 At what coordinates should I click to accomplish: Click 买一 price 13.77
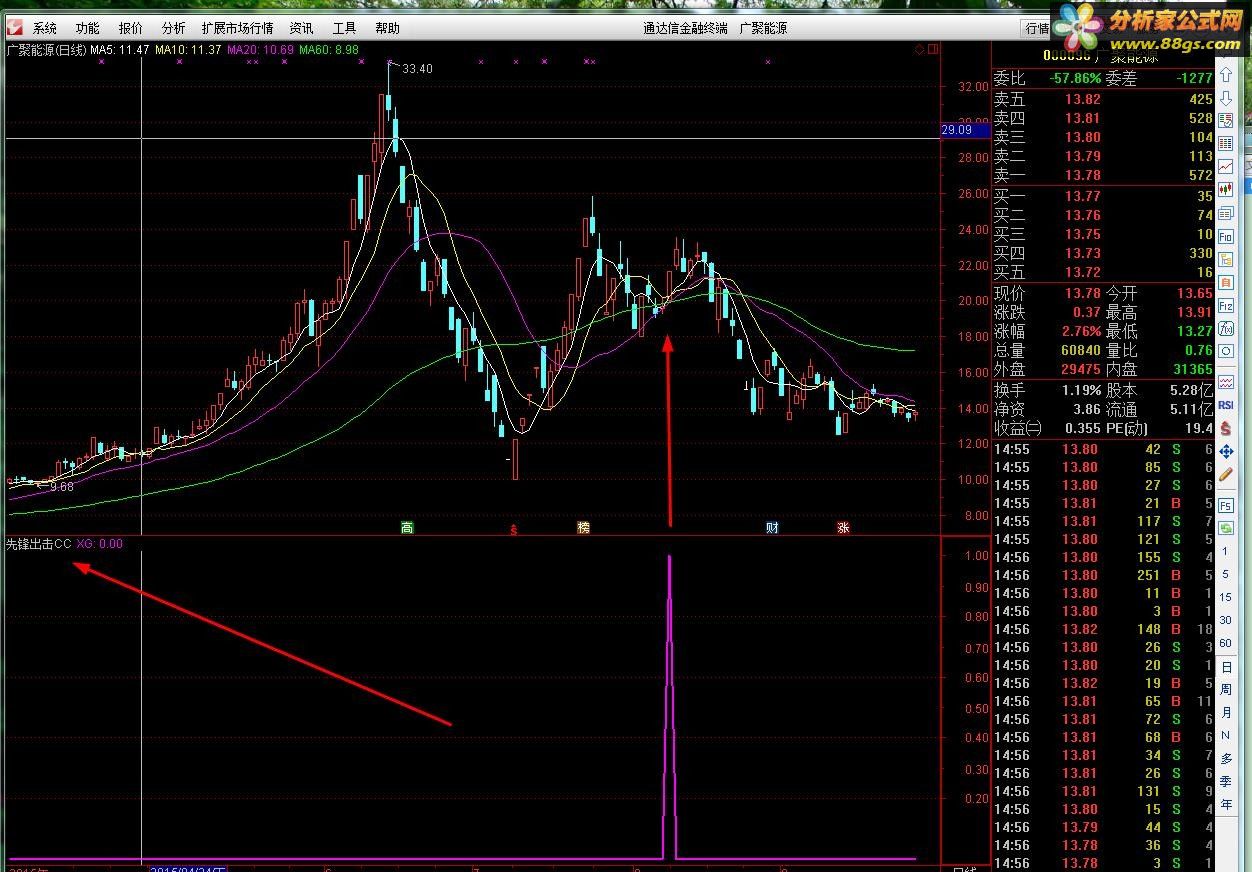[x=1082, y=196]
